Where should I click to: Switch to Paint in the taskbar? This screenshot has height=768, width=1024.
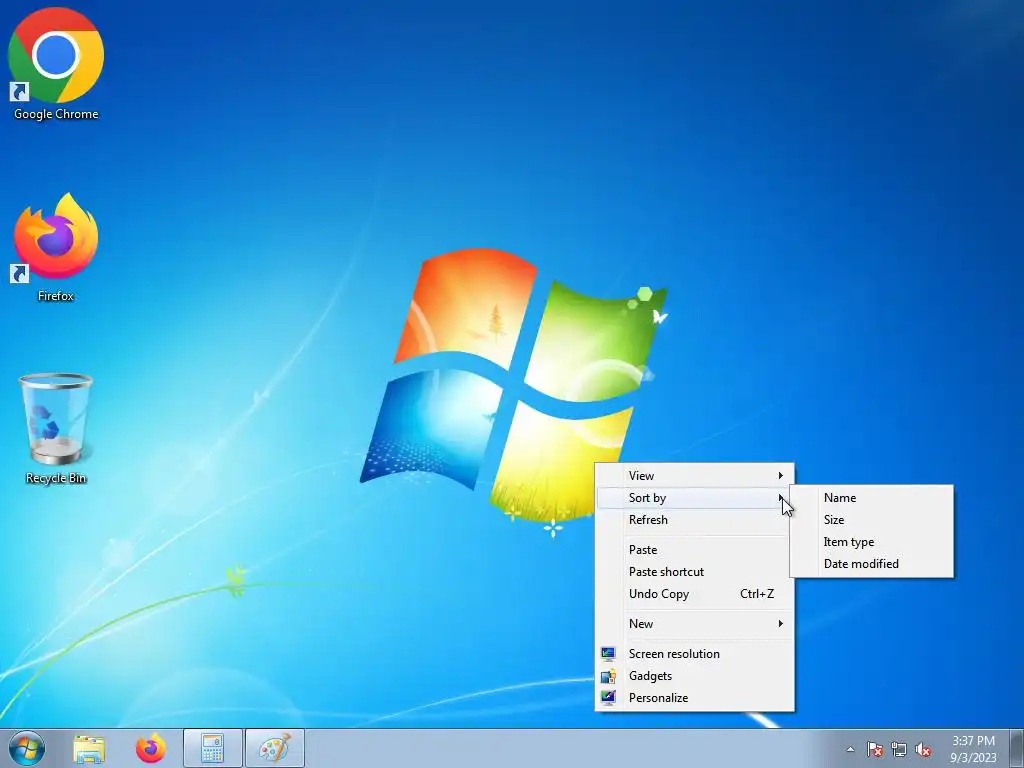tap(274, 748)
